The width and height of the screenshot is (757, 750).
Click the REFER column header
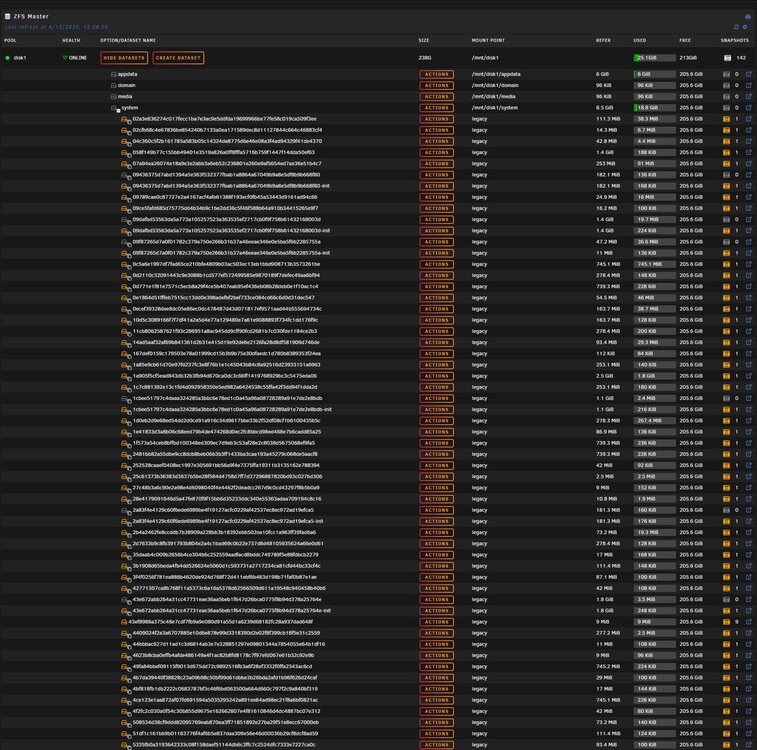click(603, 41)
